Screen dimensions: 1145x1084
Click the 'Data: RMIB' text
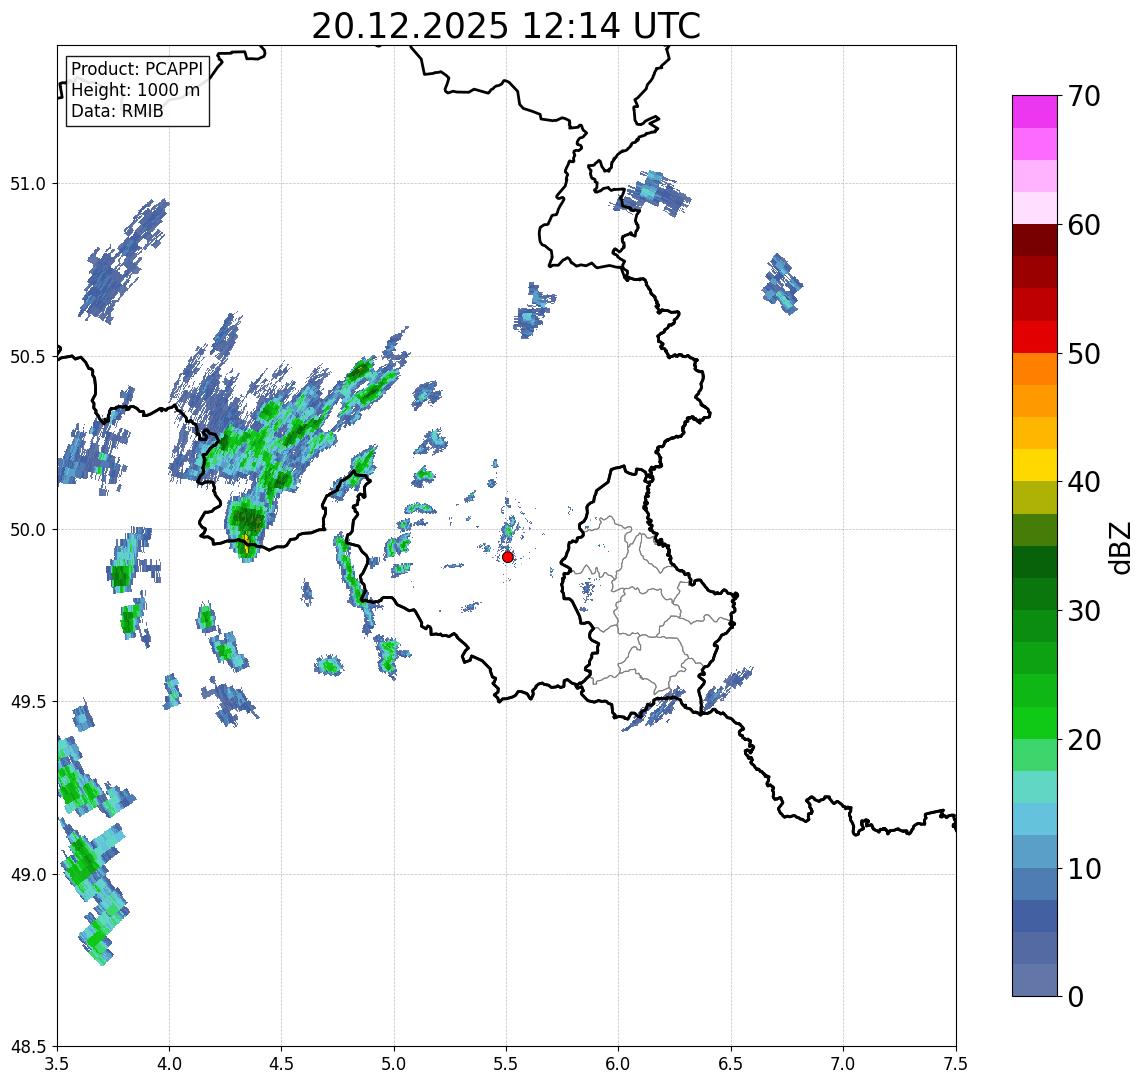(x=117, y=111)
